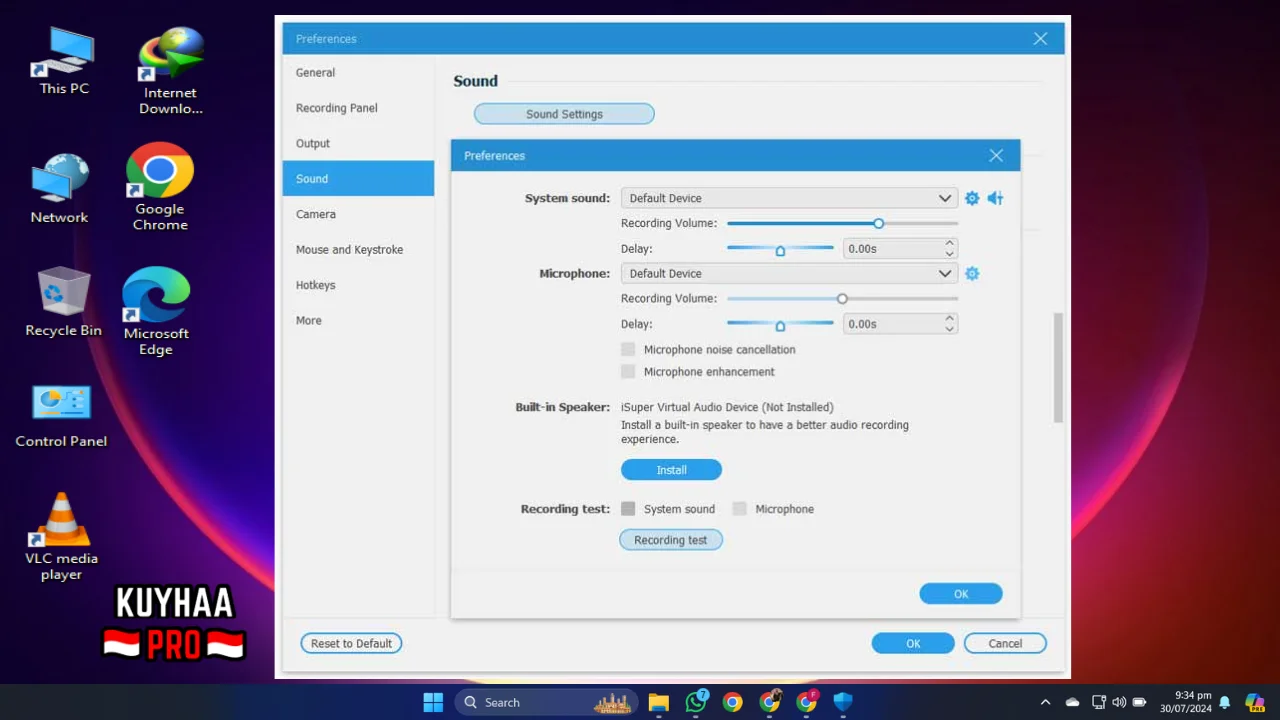Viewport: 1280px width, 720px height.
Task: Click Microphone delay value field
Action: 892,324
